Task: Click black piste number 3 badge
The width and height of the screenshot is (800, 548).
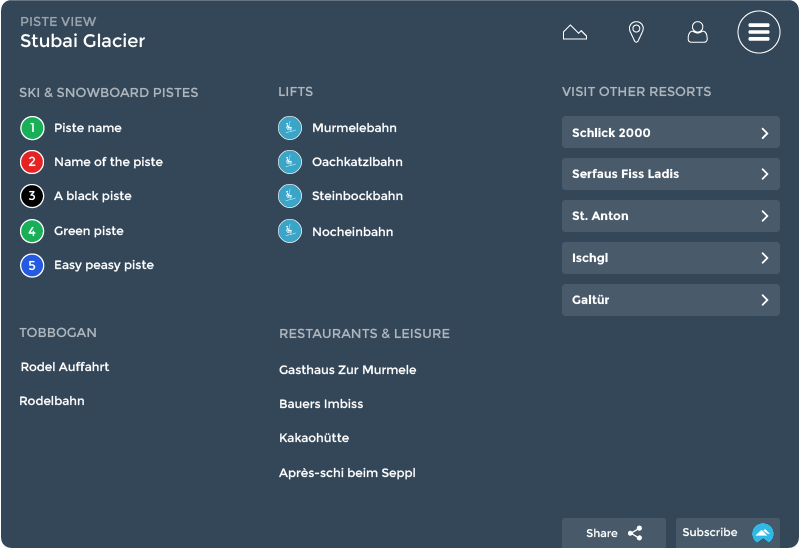Action: (32, 196)
